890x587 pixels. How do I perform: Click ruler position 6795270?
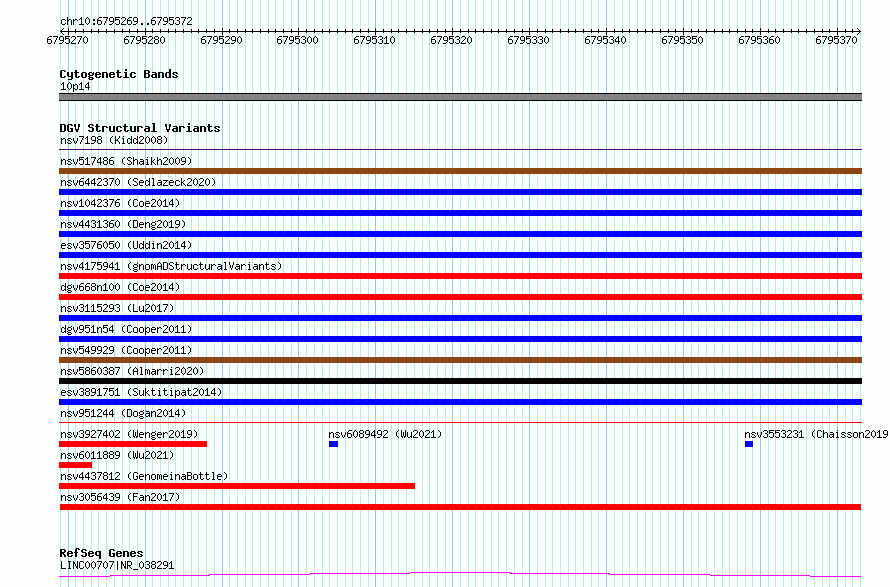68,40
